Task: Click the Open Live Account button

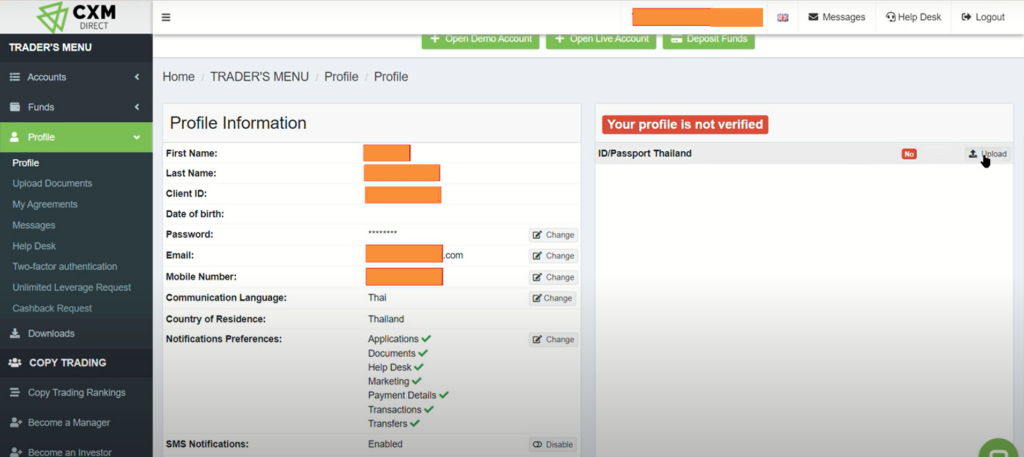Action: pyautogui.click(x=601, y=39)
